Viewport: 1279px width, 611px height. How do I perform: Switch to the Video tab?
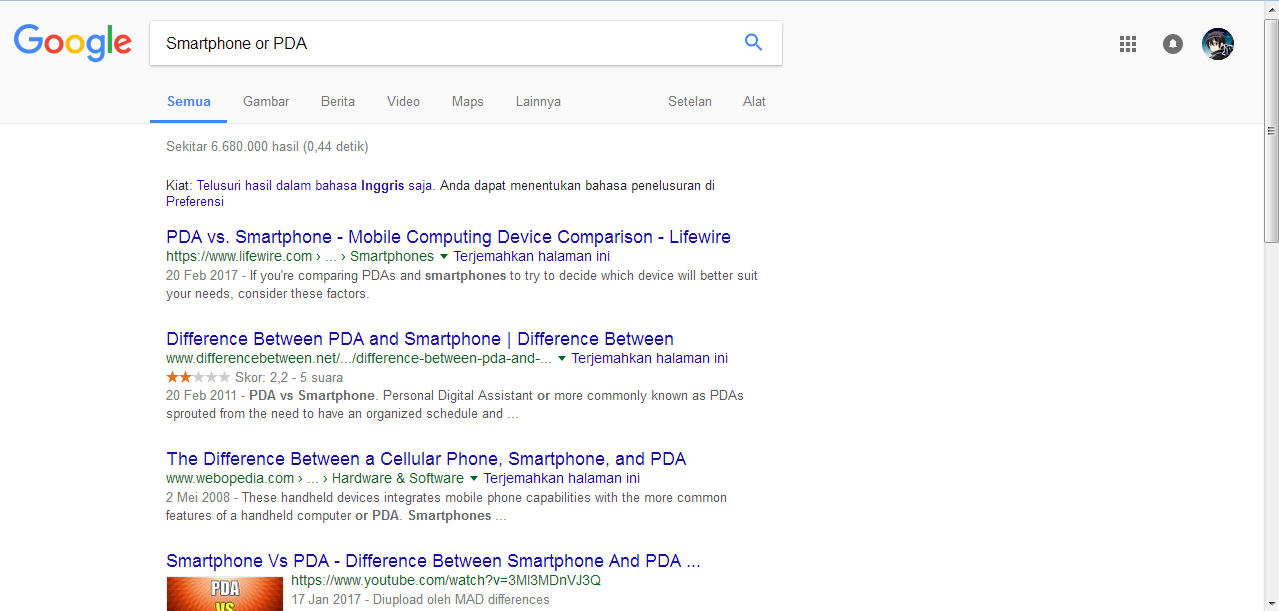(403, 101)
